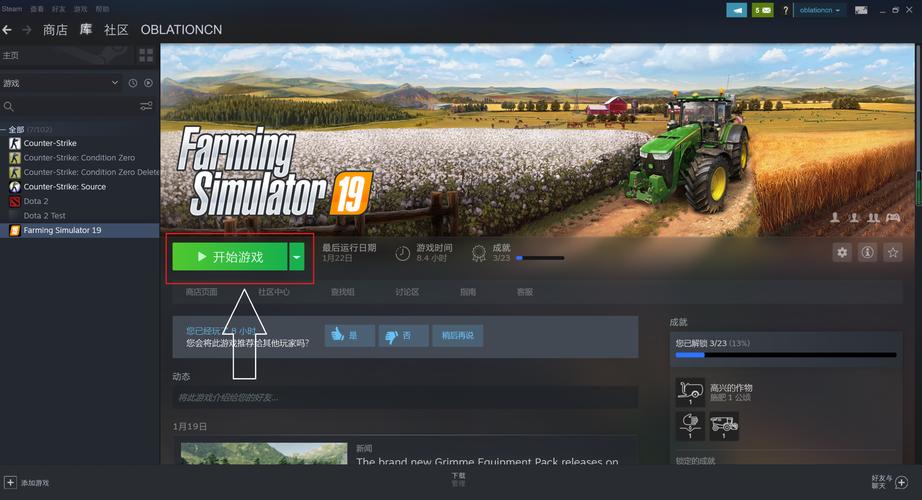Click the ready-to-play circle icon in sidebar
This screenshot has height=500, width=922.
pos(148,83)
